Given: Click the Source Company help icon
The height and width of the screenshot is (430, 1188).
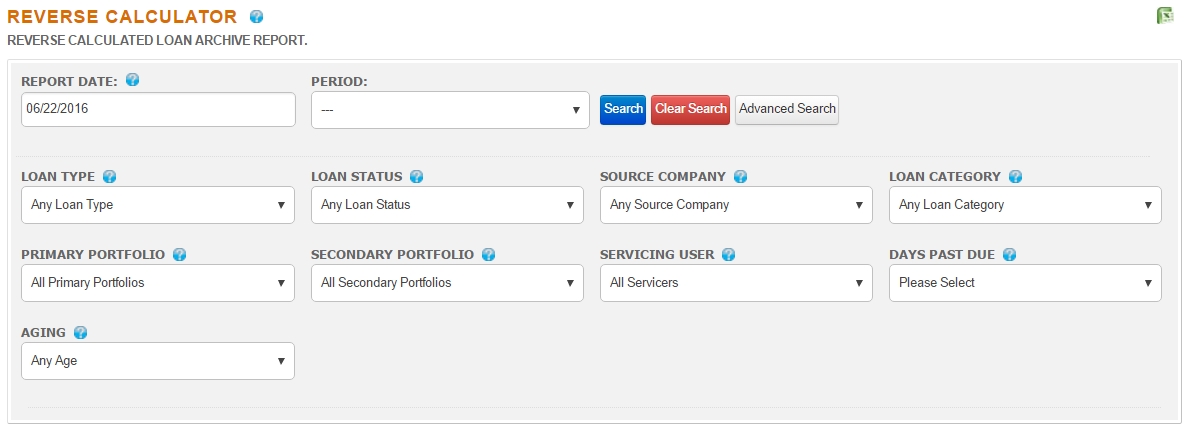Looking at the screenshot, I should (x=740, y=176).
